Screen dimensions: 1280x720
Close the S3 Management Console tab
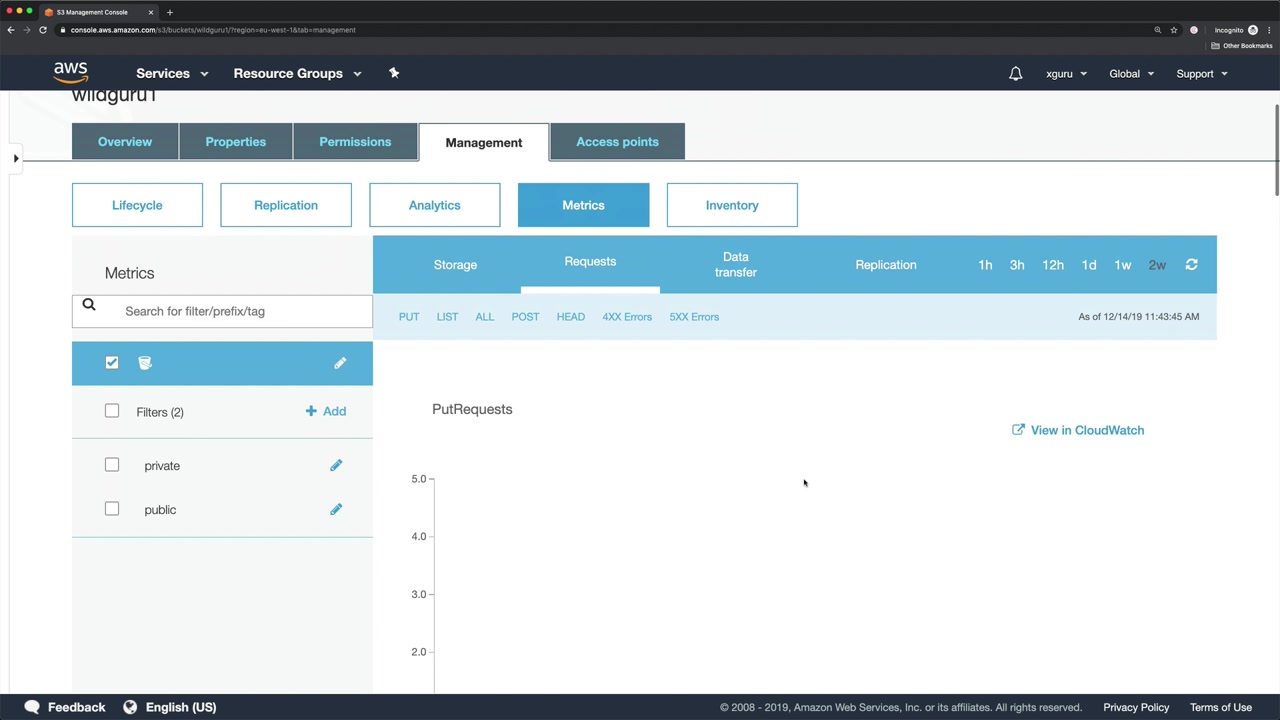coord(151,12)
